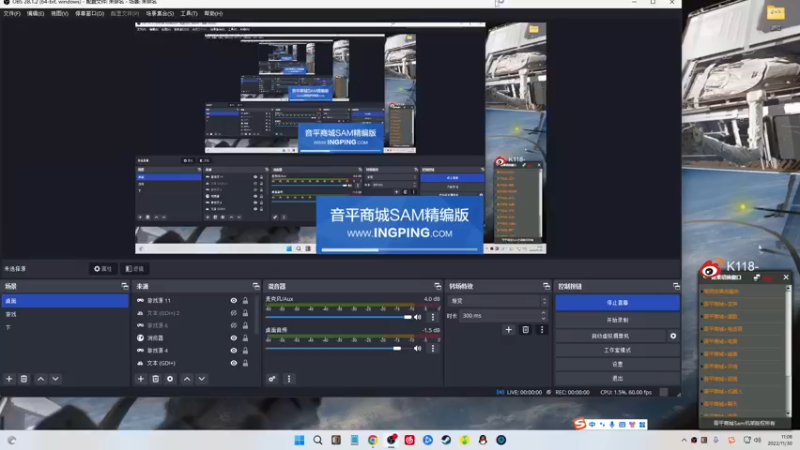
Task: Hide the 游戏源 4 source
Action: [234, 351]
